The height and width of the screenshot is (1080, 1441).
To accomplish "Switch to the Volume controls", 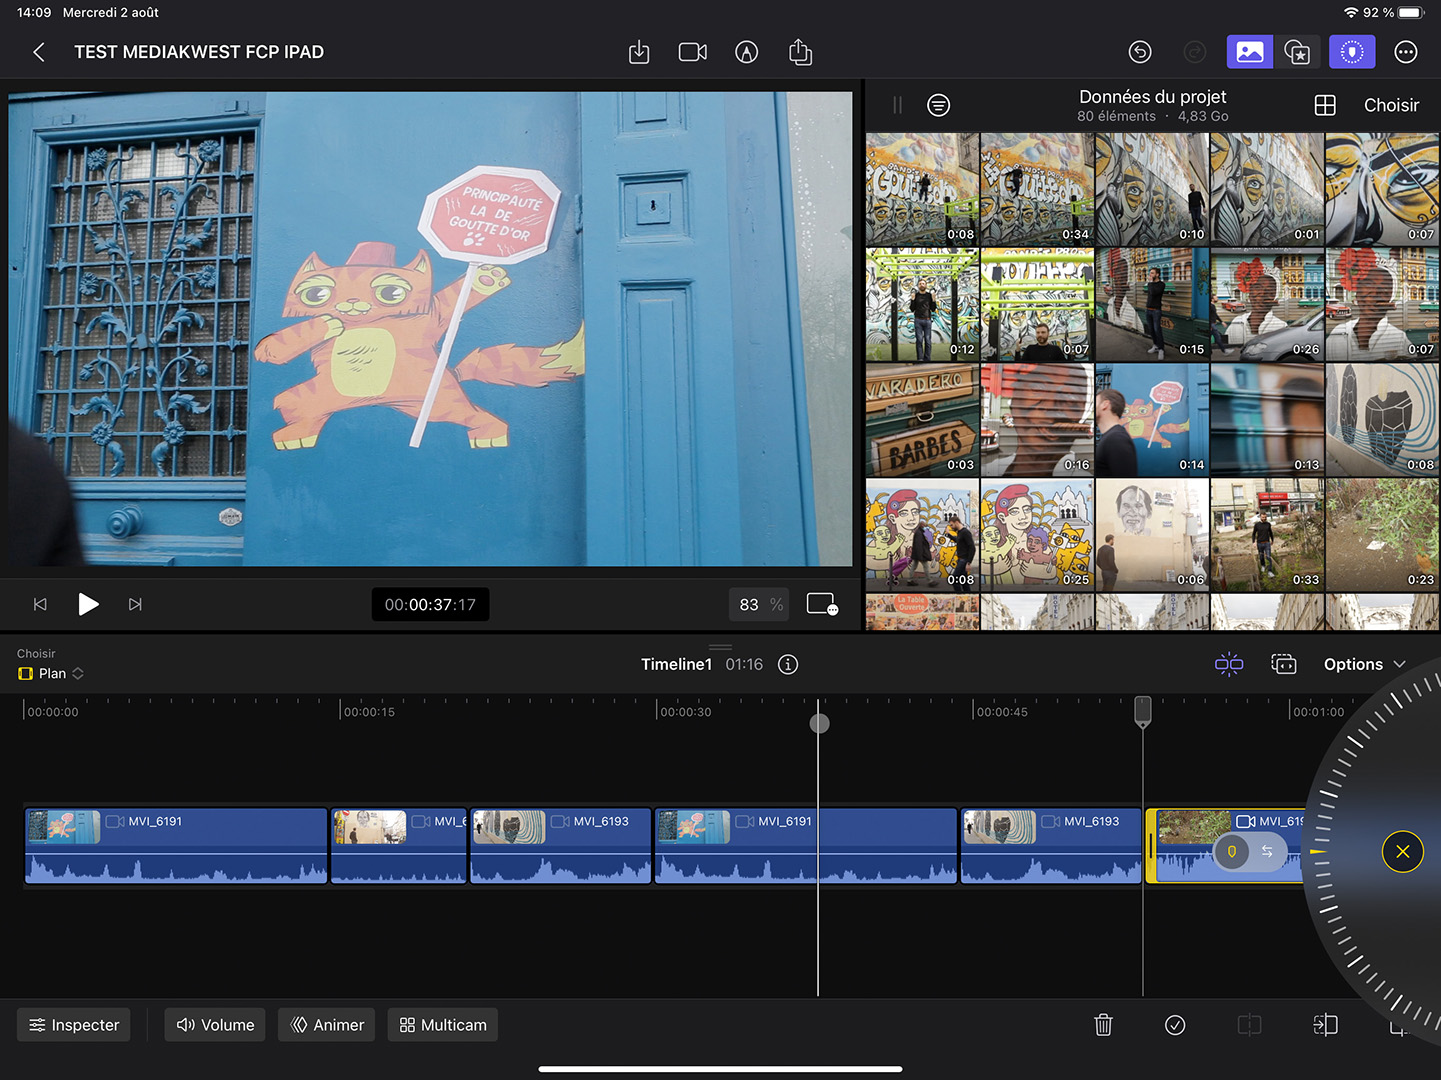I will (x=215, y=1025).
